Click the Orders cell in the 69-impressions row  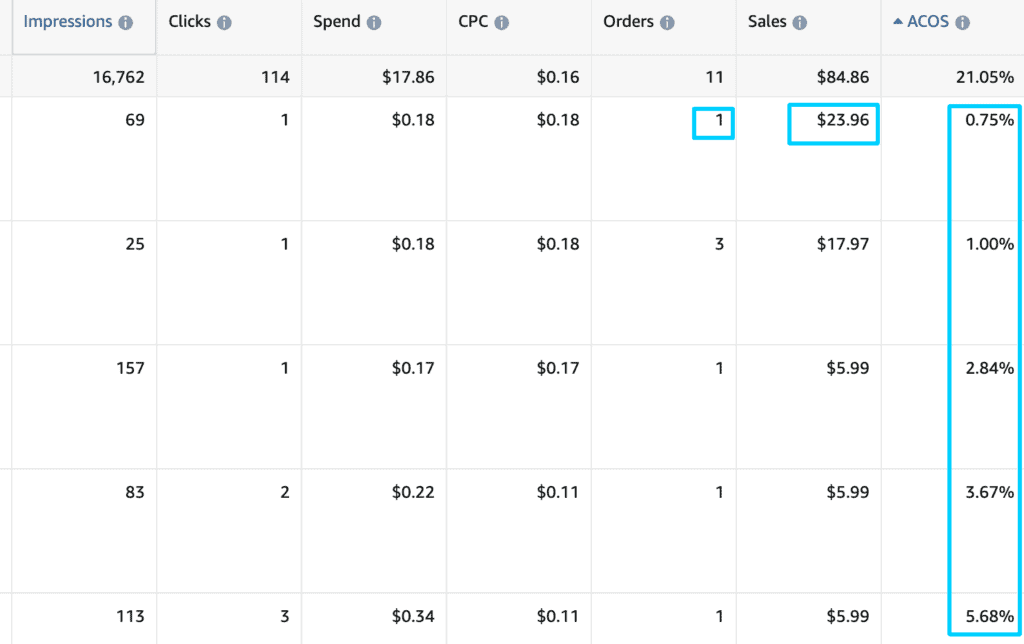[x=719, y=120]
